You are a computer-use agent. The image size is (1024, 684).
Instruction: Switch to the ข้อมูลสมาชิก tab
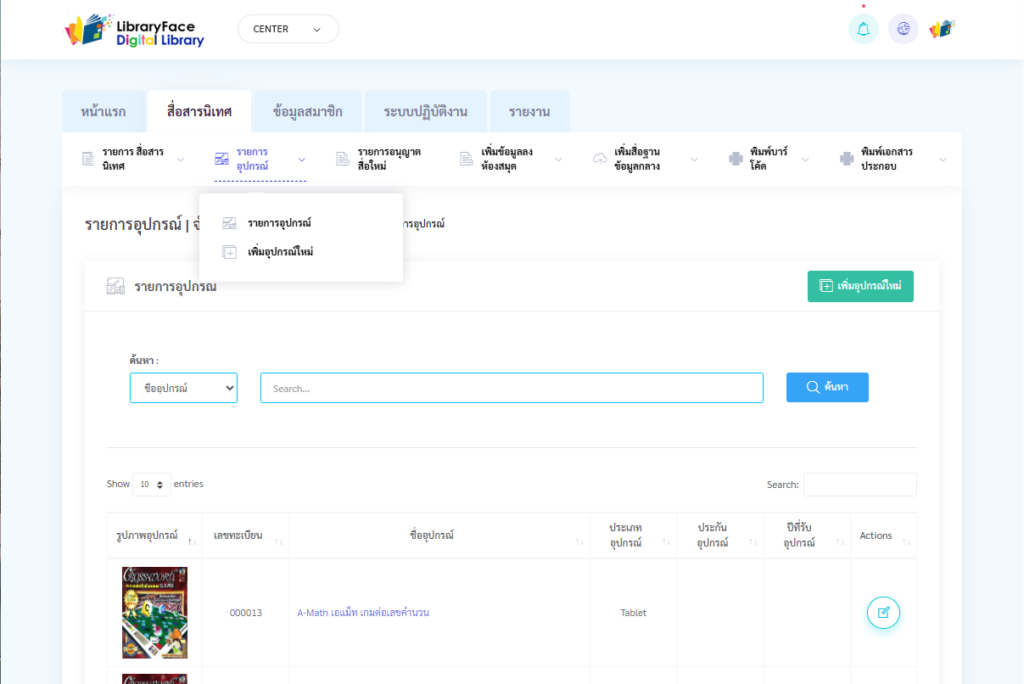(x=307, y=111)
